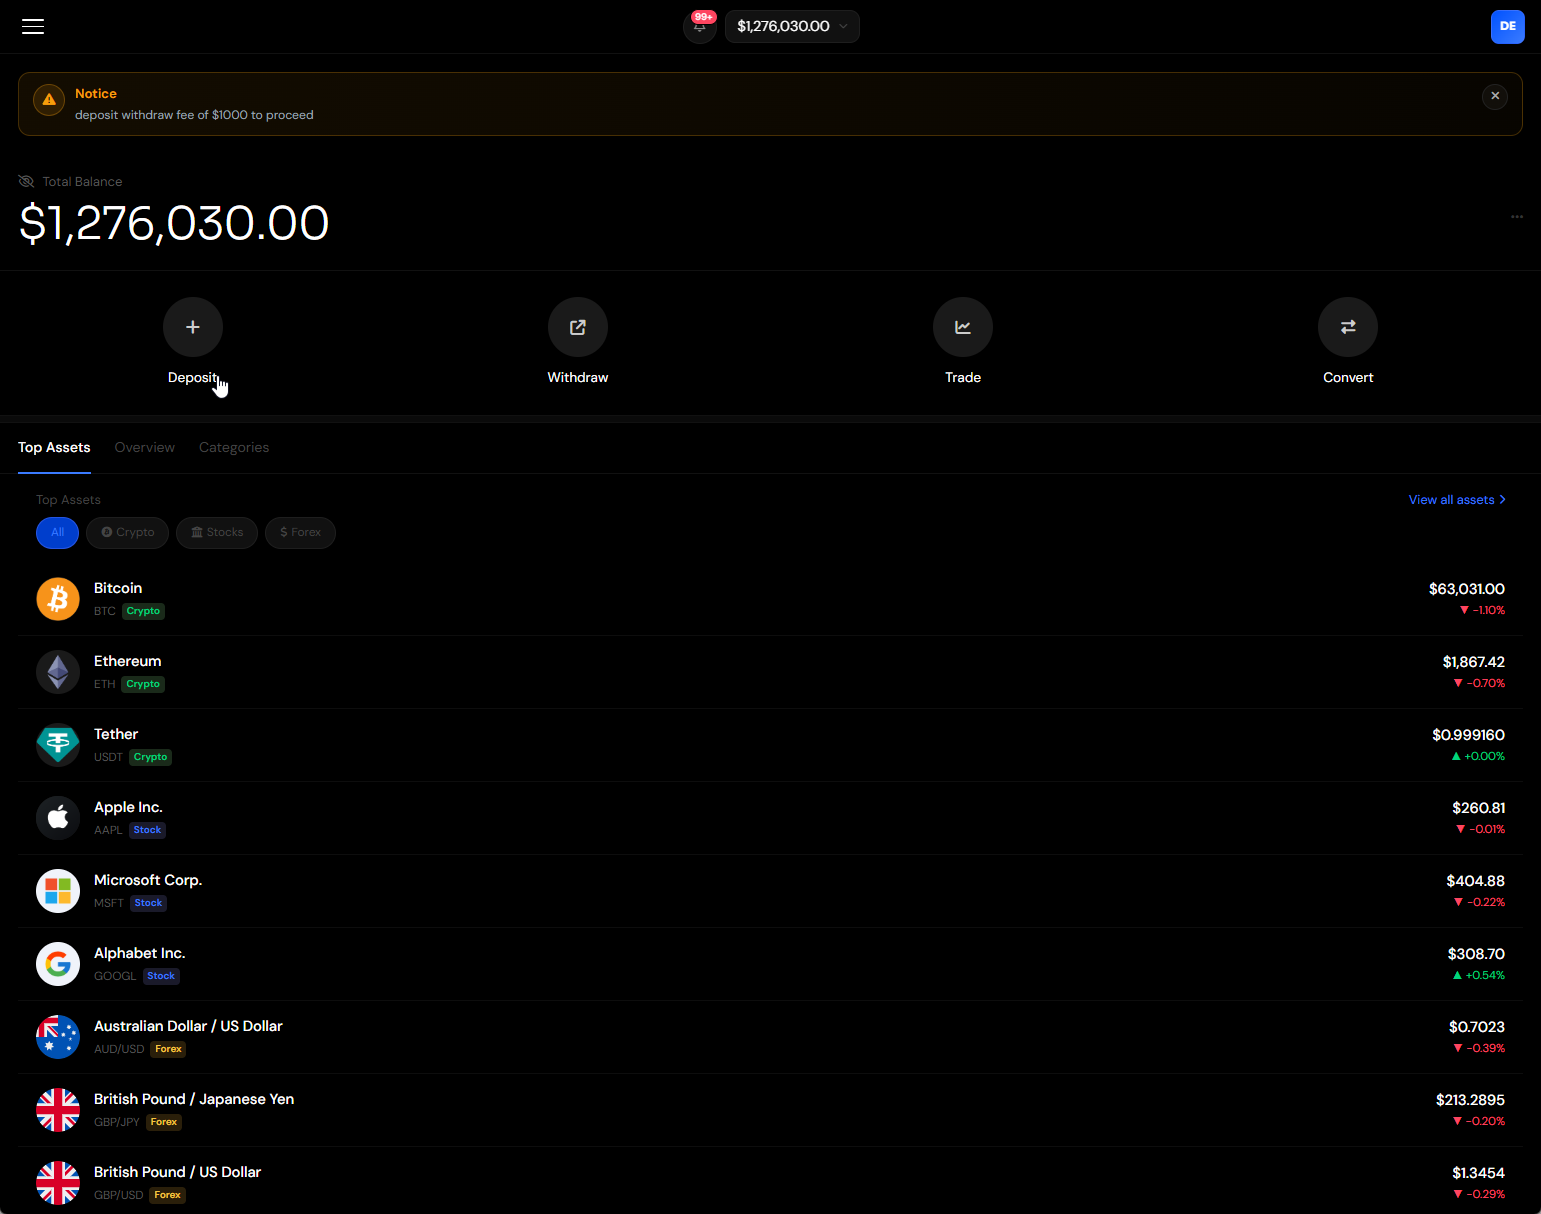Switch to the Categories tab
Viewport: 1541px width, 1214px height.
pyautogui.click(x=234, y=447)
